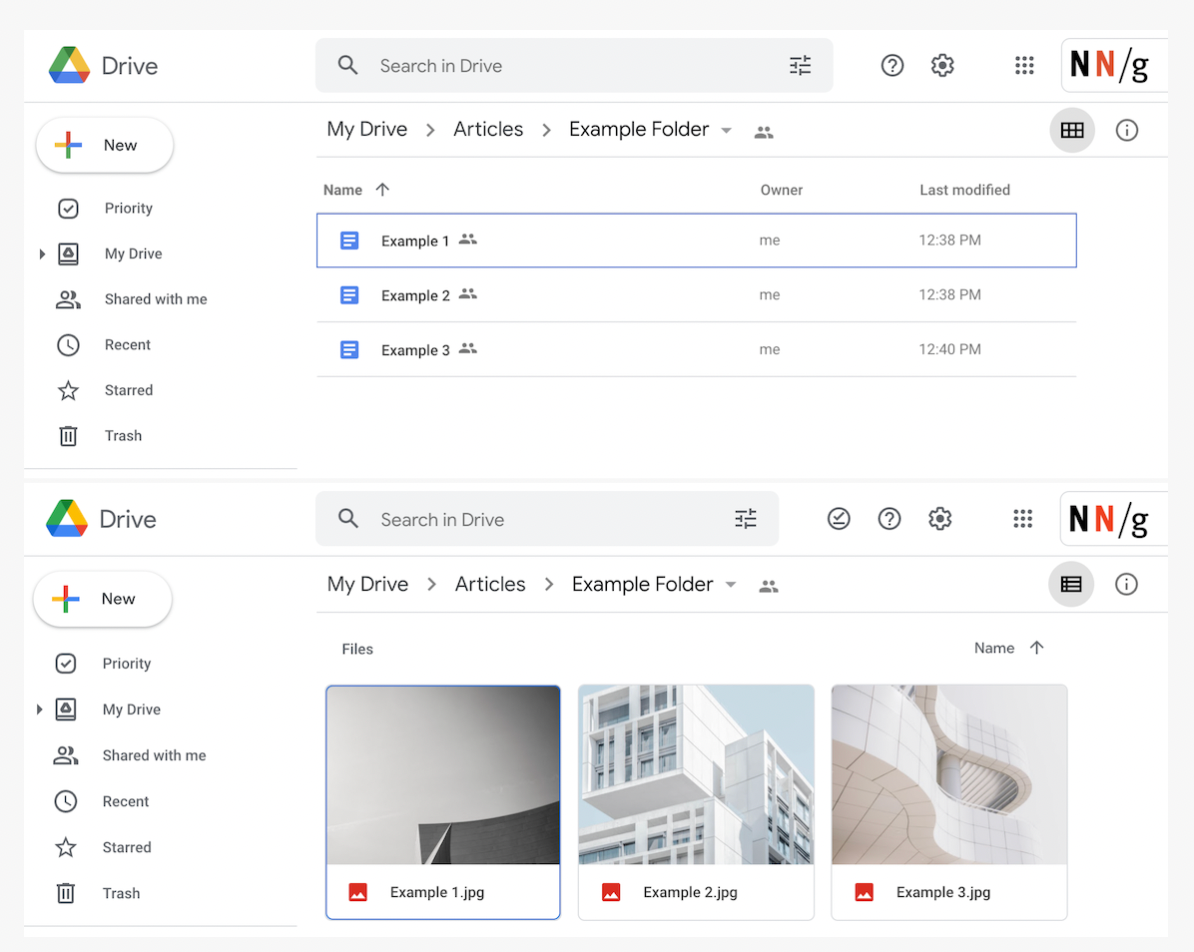Select Starred in lower sidebar
Screen dimensions: 1194x952
click(x=126, y=847)
